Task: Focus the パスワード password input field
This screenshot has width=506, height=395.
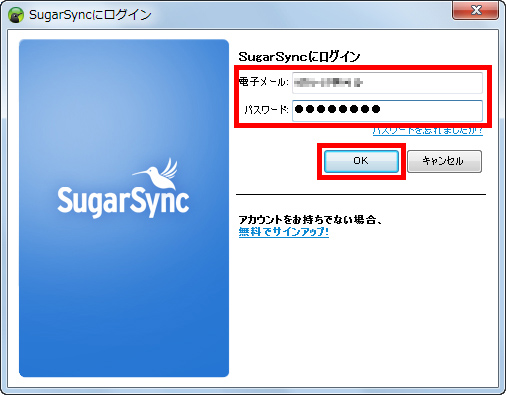Action: [x=387, y=111]
